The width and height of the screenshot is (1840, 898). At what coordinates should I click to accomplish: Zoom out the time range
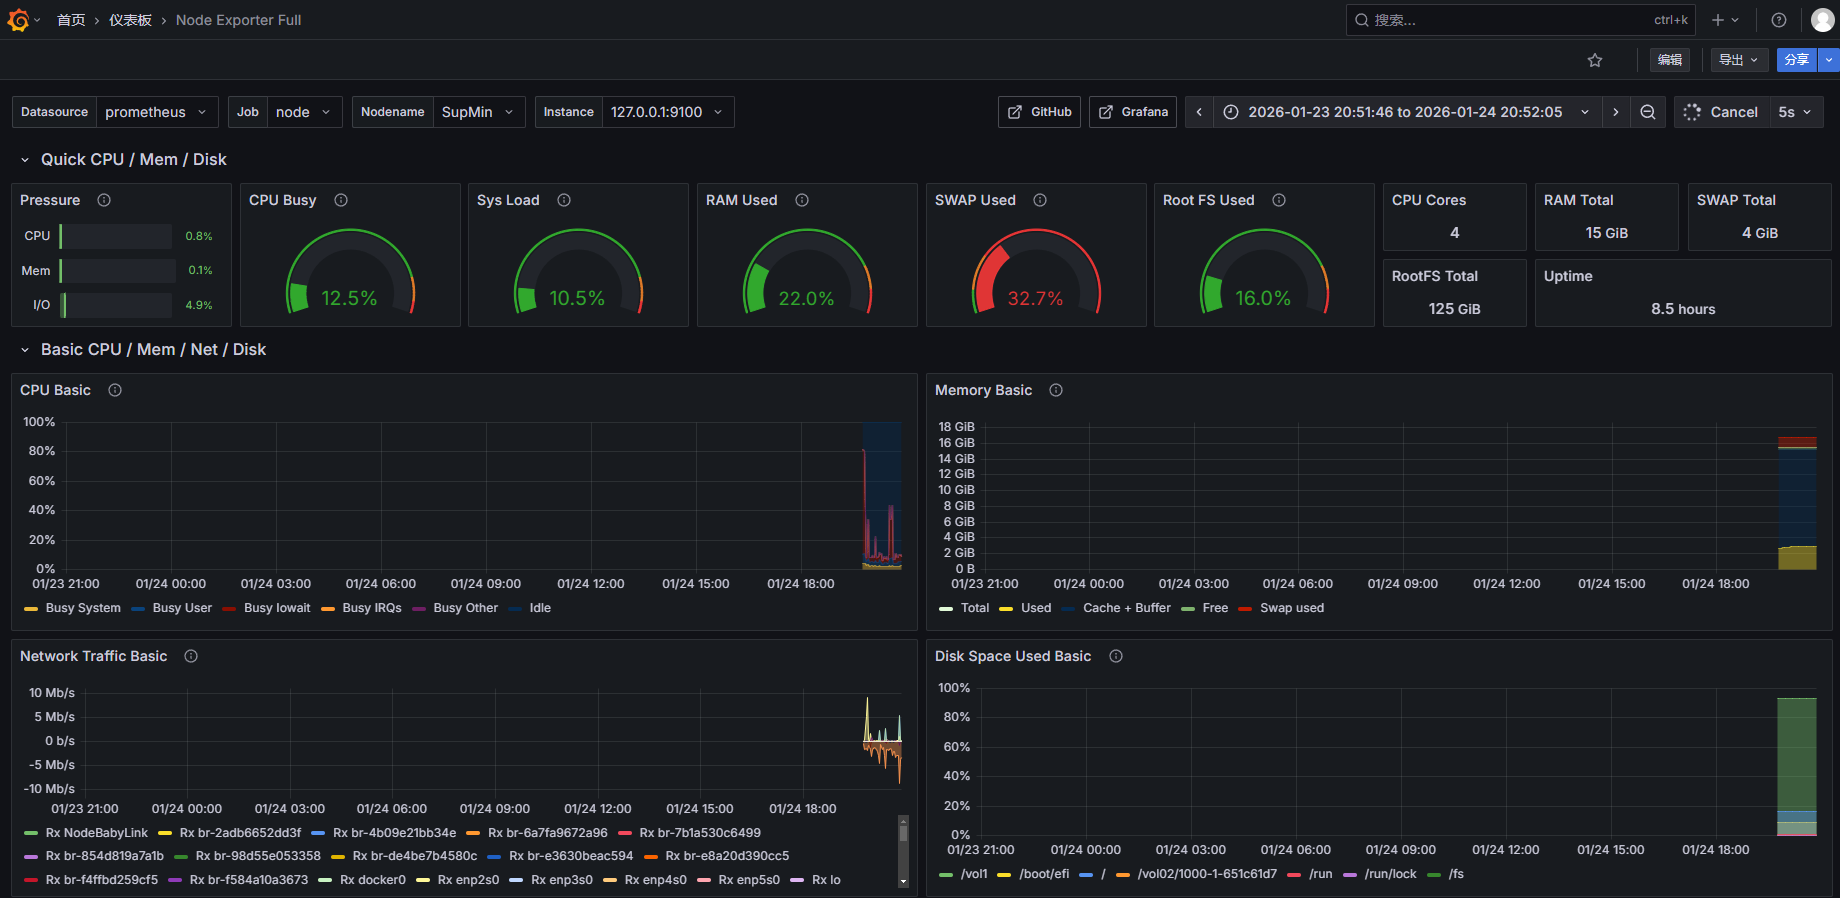tap(1648, 112)
